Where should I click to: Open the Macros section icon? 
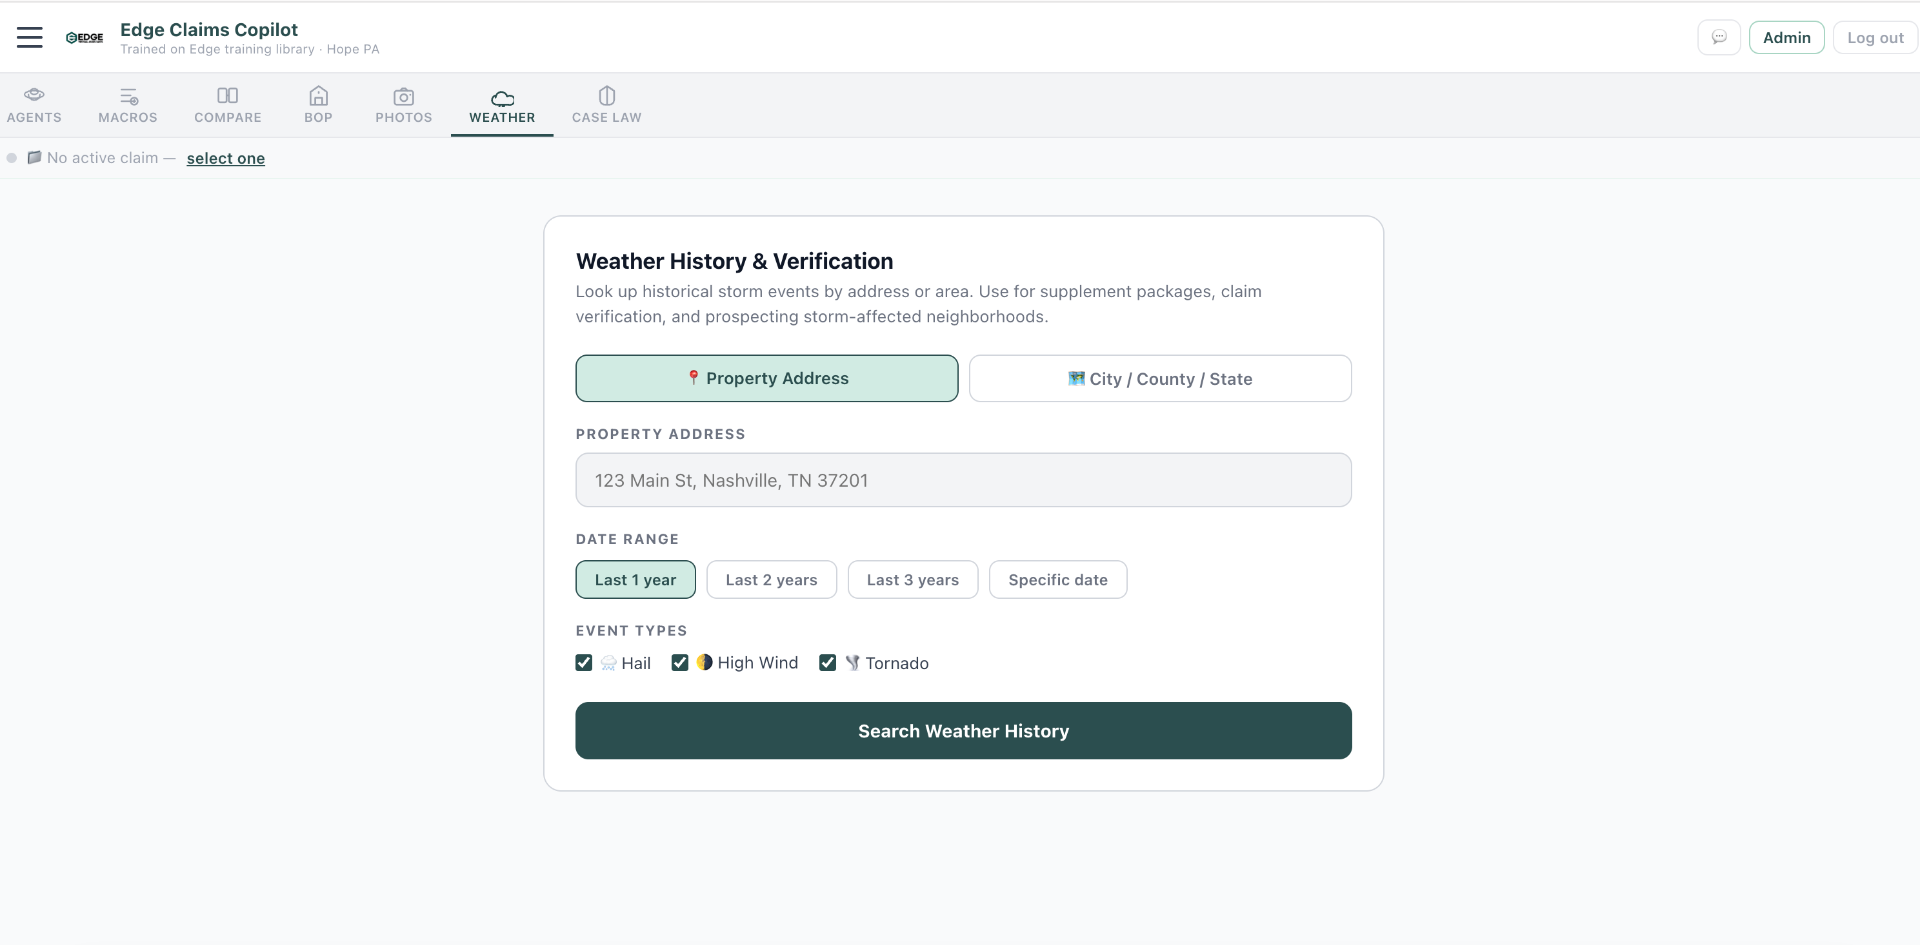[128, 96]
